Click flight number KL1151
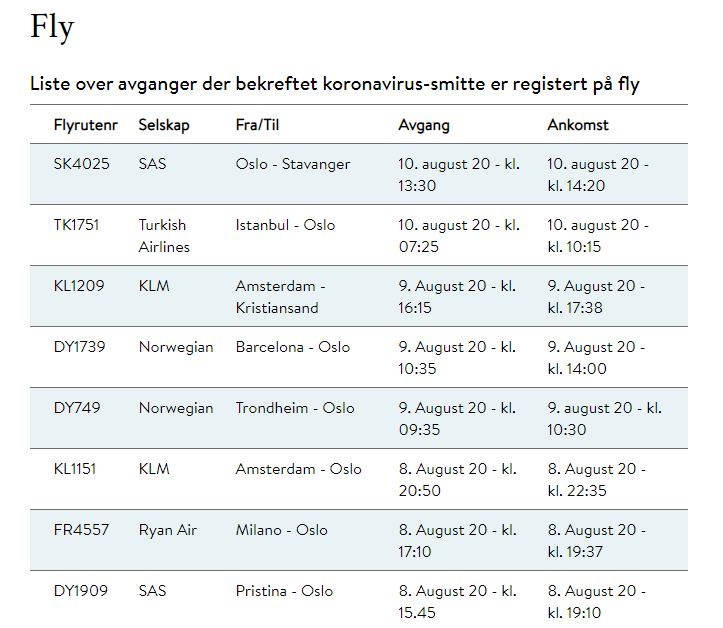Viewport: 723px width, 628px height. click(x=75, y=468)
